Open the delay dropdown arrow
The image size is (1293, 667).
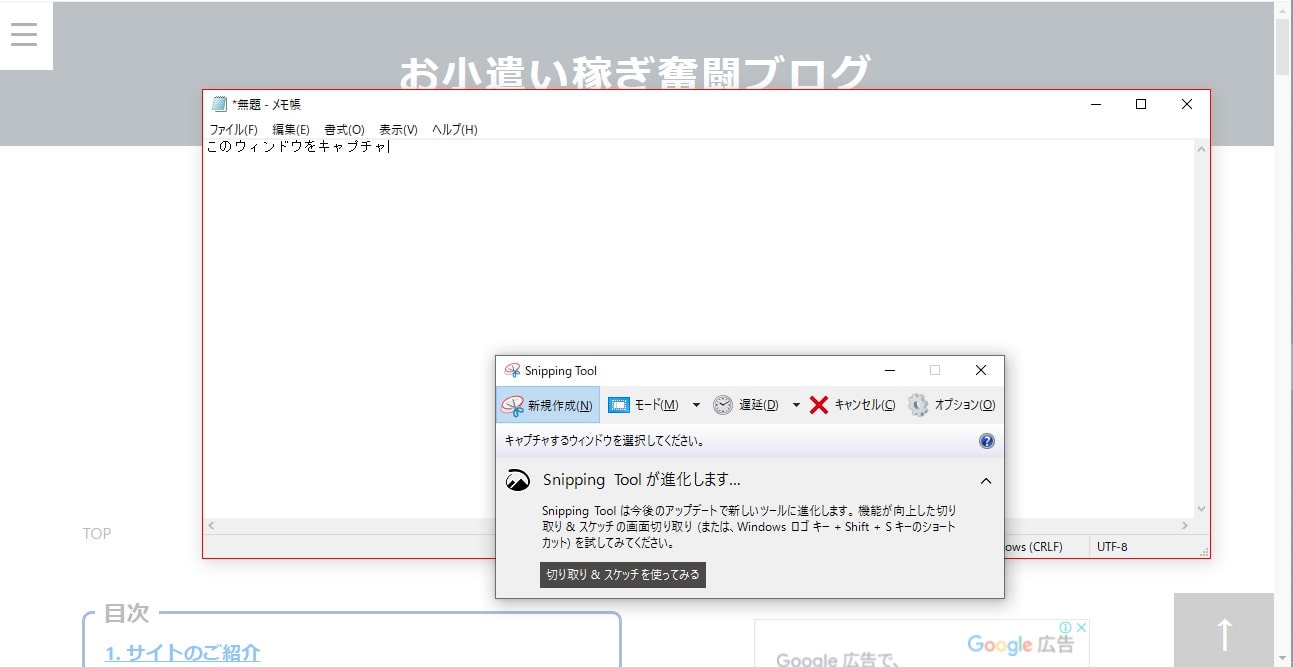coord(796,405)
